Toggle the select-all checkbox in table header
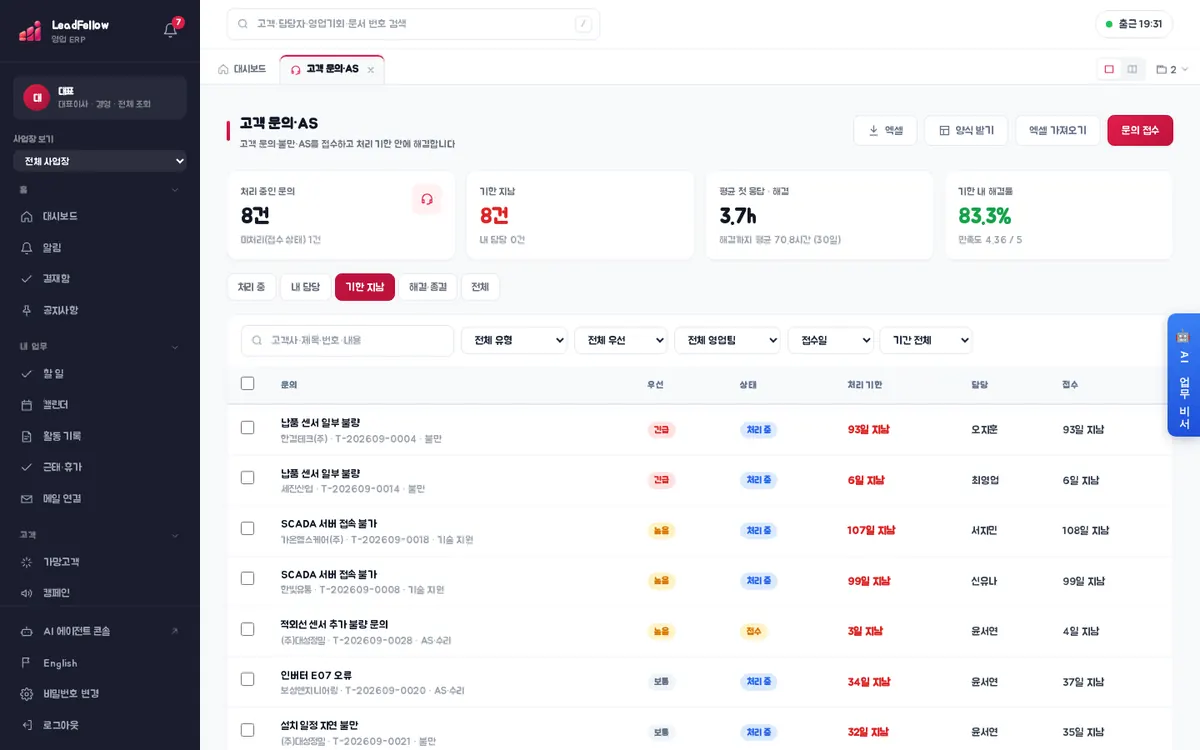Screen dimensions: 1200x750 pyautogui.click(x=248, y=383)
